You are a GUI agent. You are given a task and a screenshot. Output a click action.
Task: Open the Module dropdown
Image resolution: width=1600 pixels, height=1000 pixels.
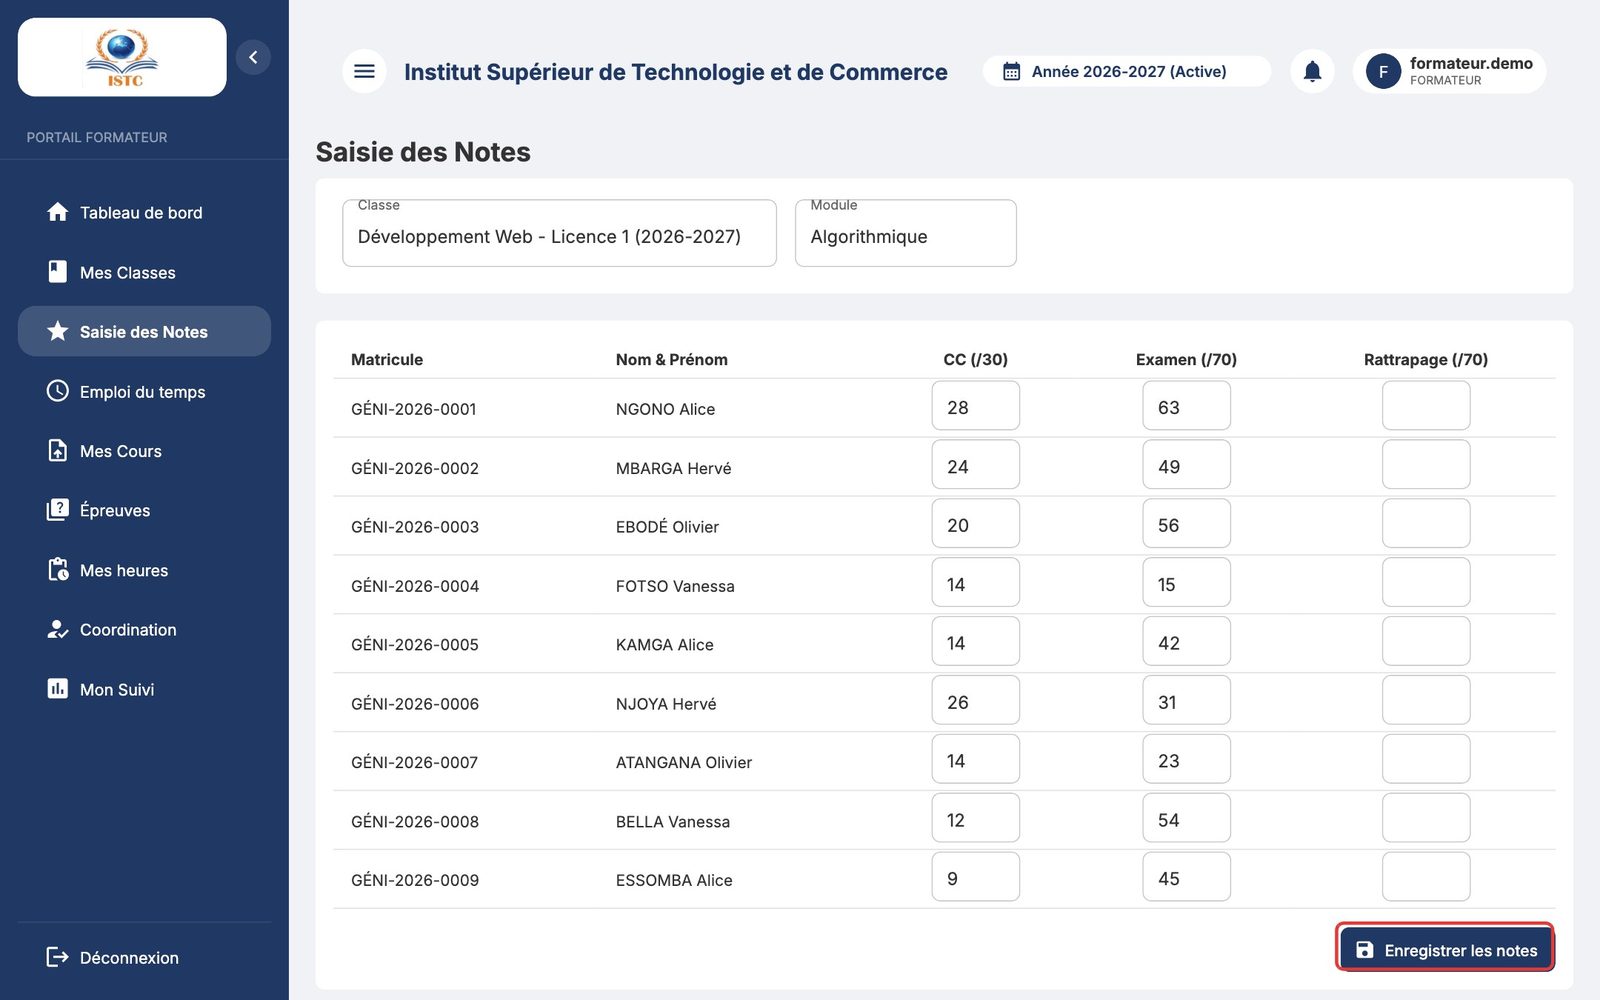pyautogui.click(x=906, y=233)
